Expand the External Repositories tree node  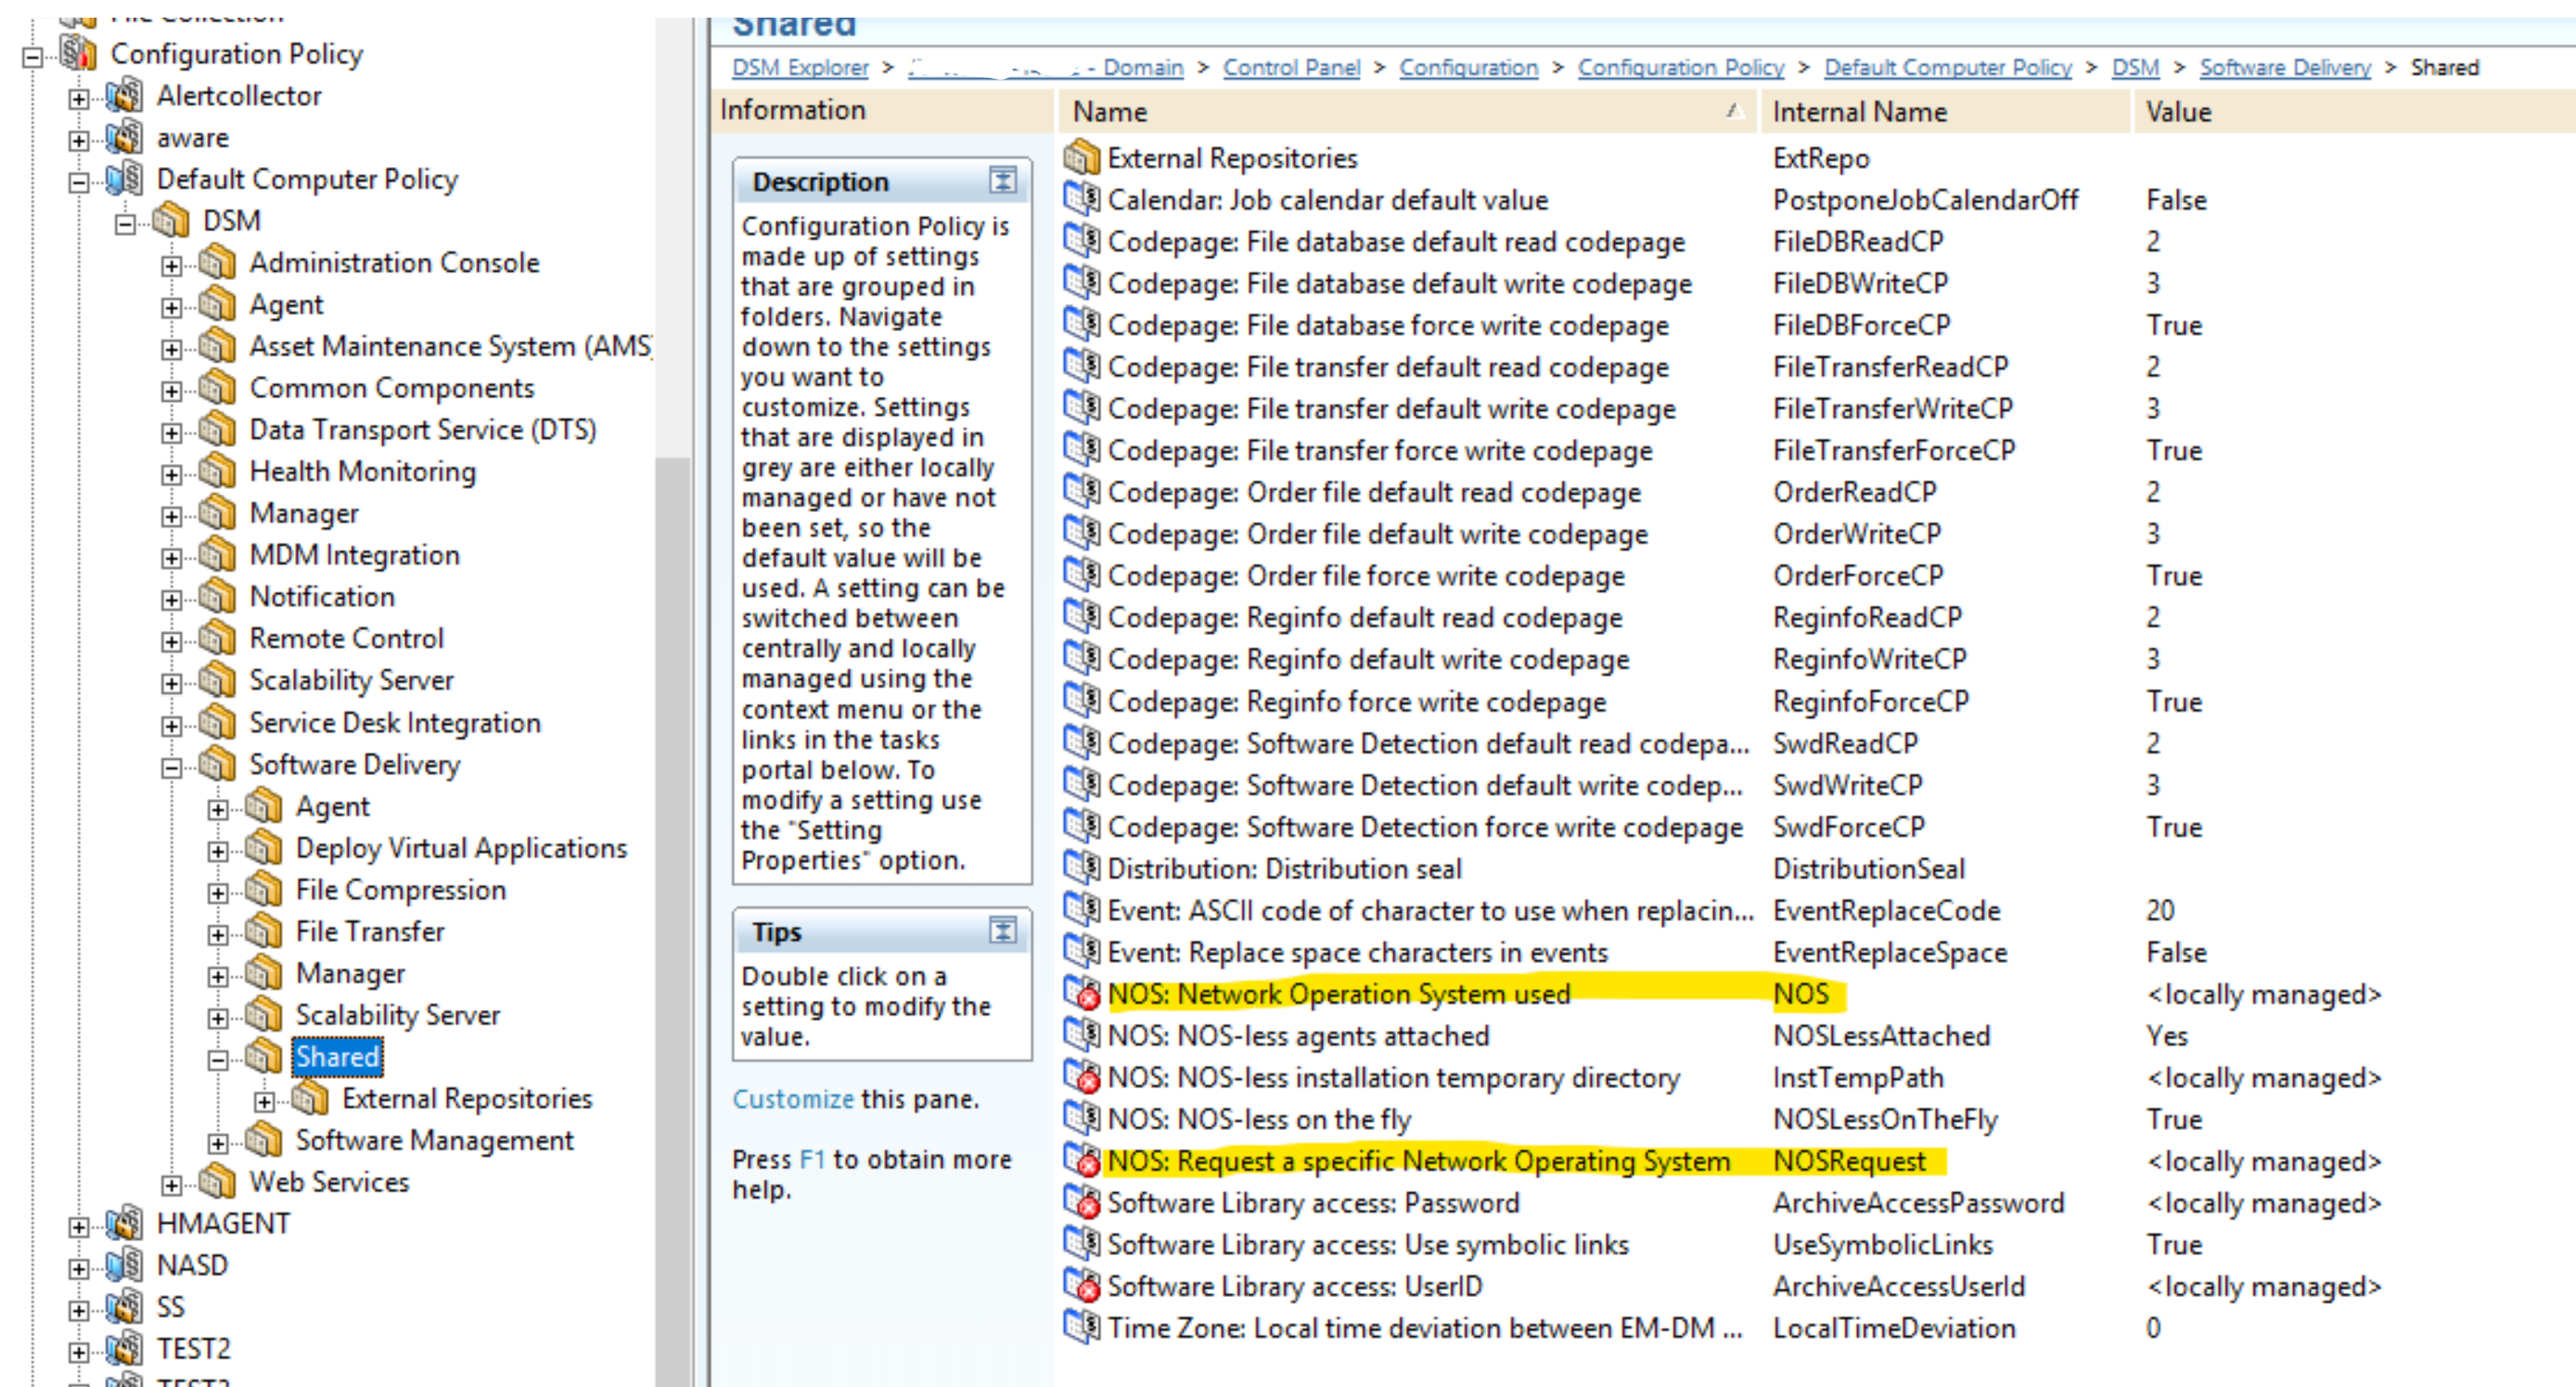[x=264, y=1102]
